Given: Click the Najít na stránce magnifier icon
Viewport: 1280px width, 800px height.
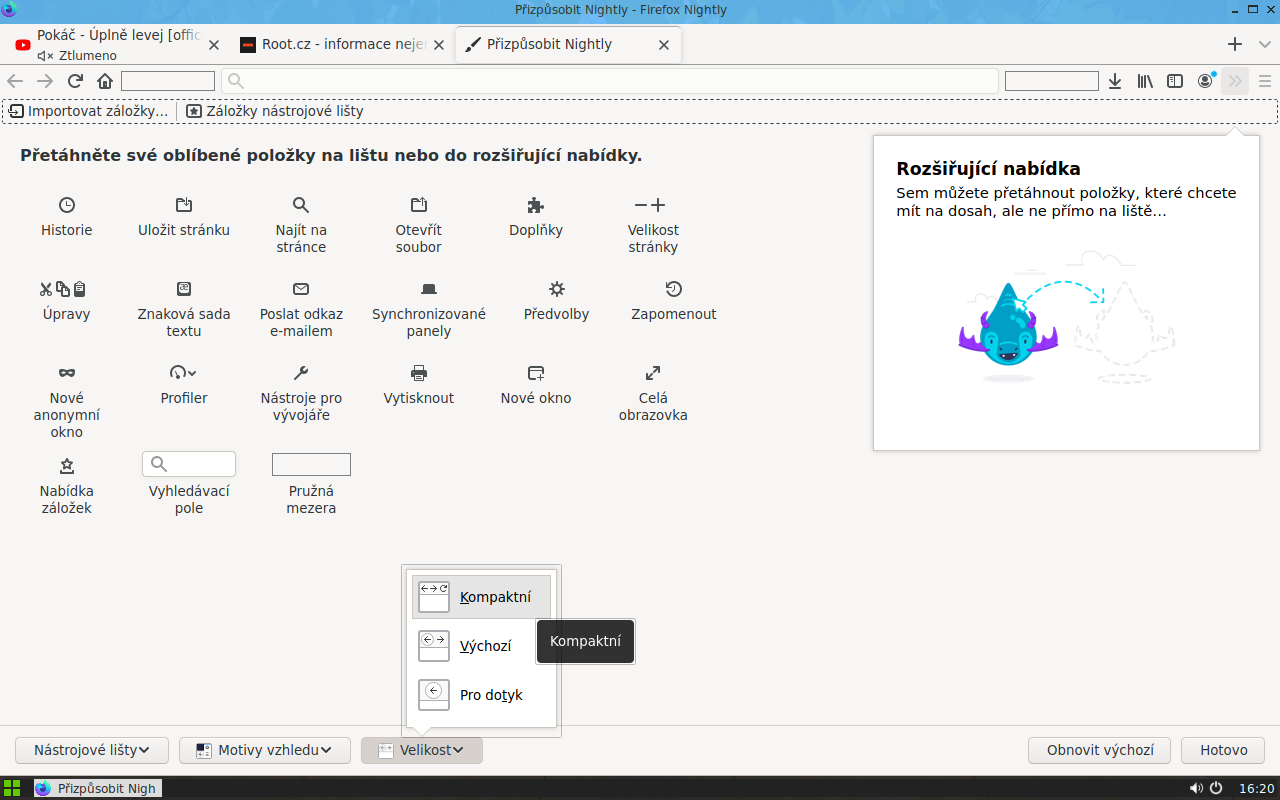Looking at the screenshot, I should 301,205.
